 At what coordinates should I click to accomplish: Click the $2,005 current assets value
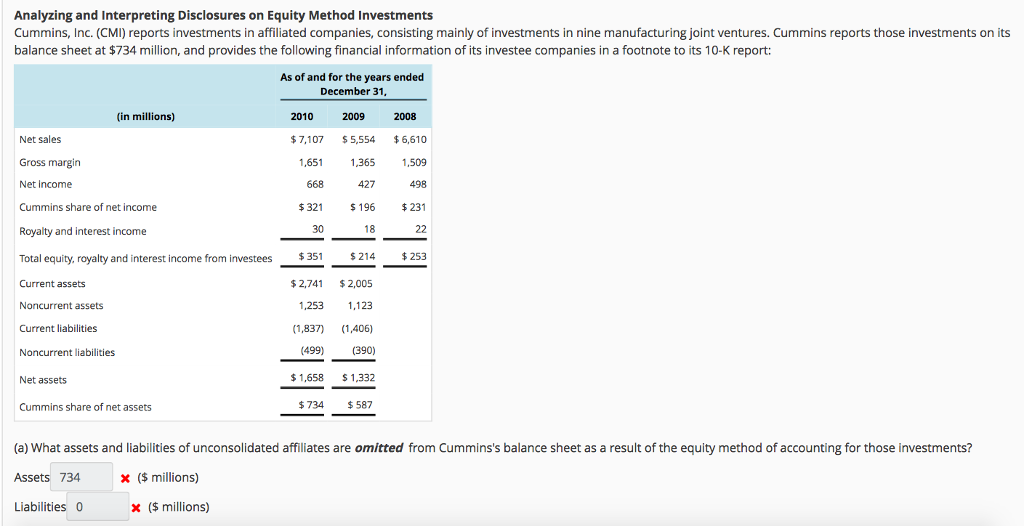click(x=356, y=284)
